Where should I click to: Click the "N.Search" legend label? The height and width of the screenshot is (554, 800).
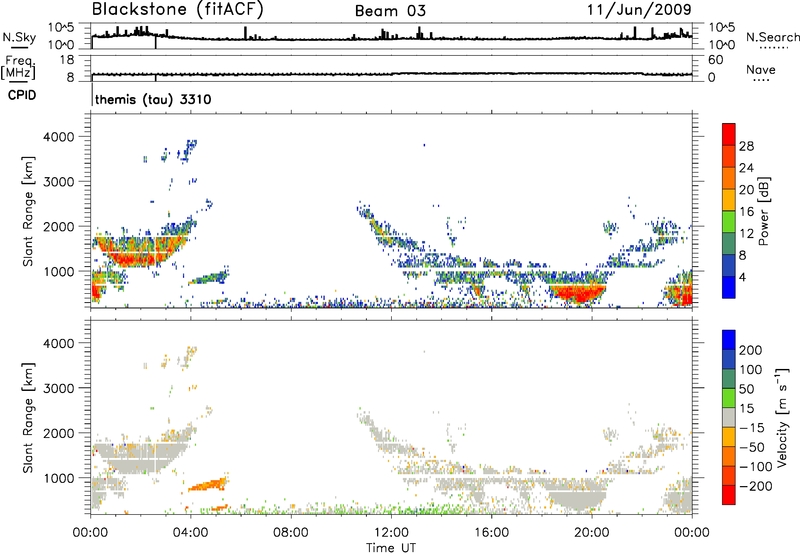(772, 37)
